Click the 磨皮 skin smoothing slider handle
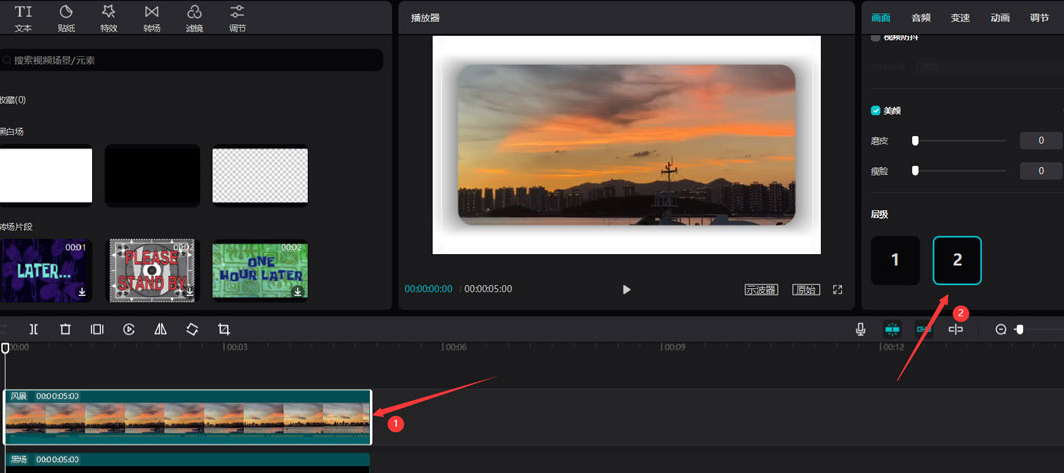Image resolution: width=1064 pixels, height=473 pixels. (915, 141)
